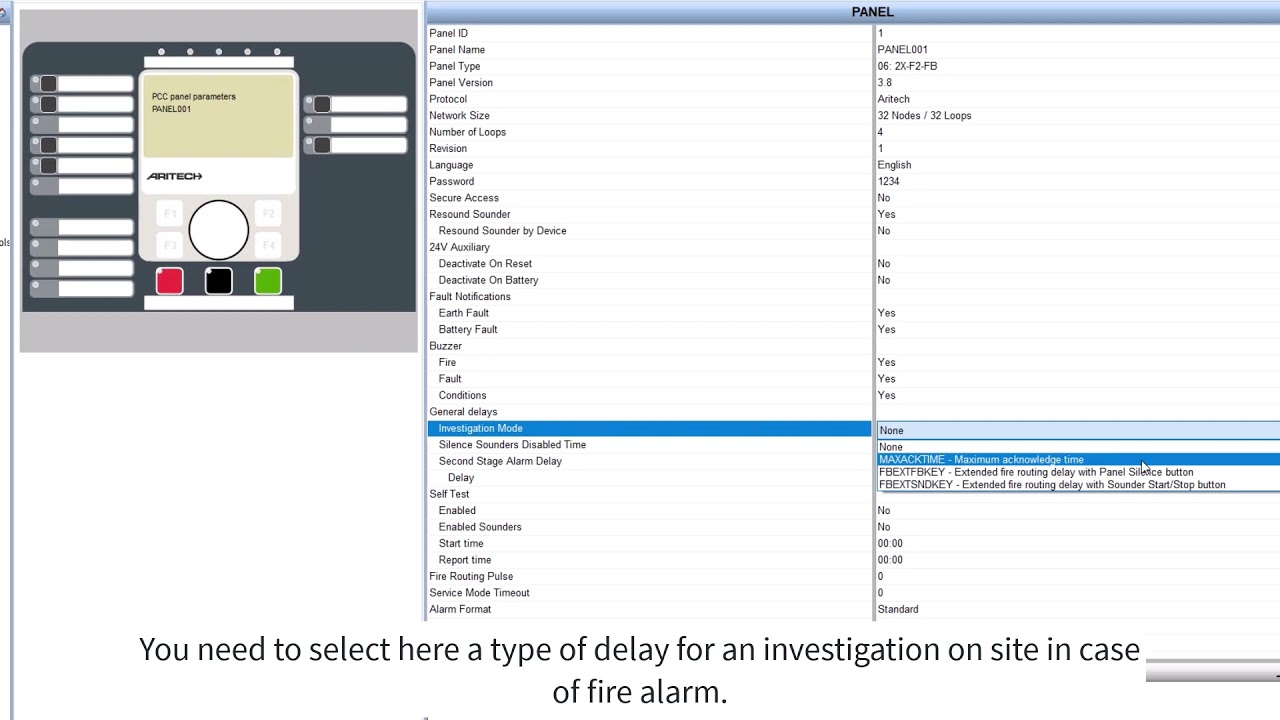Click the English language value

tap(894, 165)
